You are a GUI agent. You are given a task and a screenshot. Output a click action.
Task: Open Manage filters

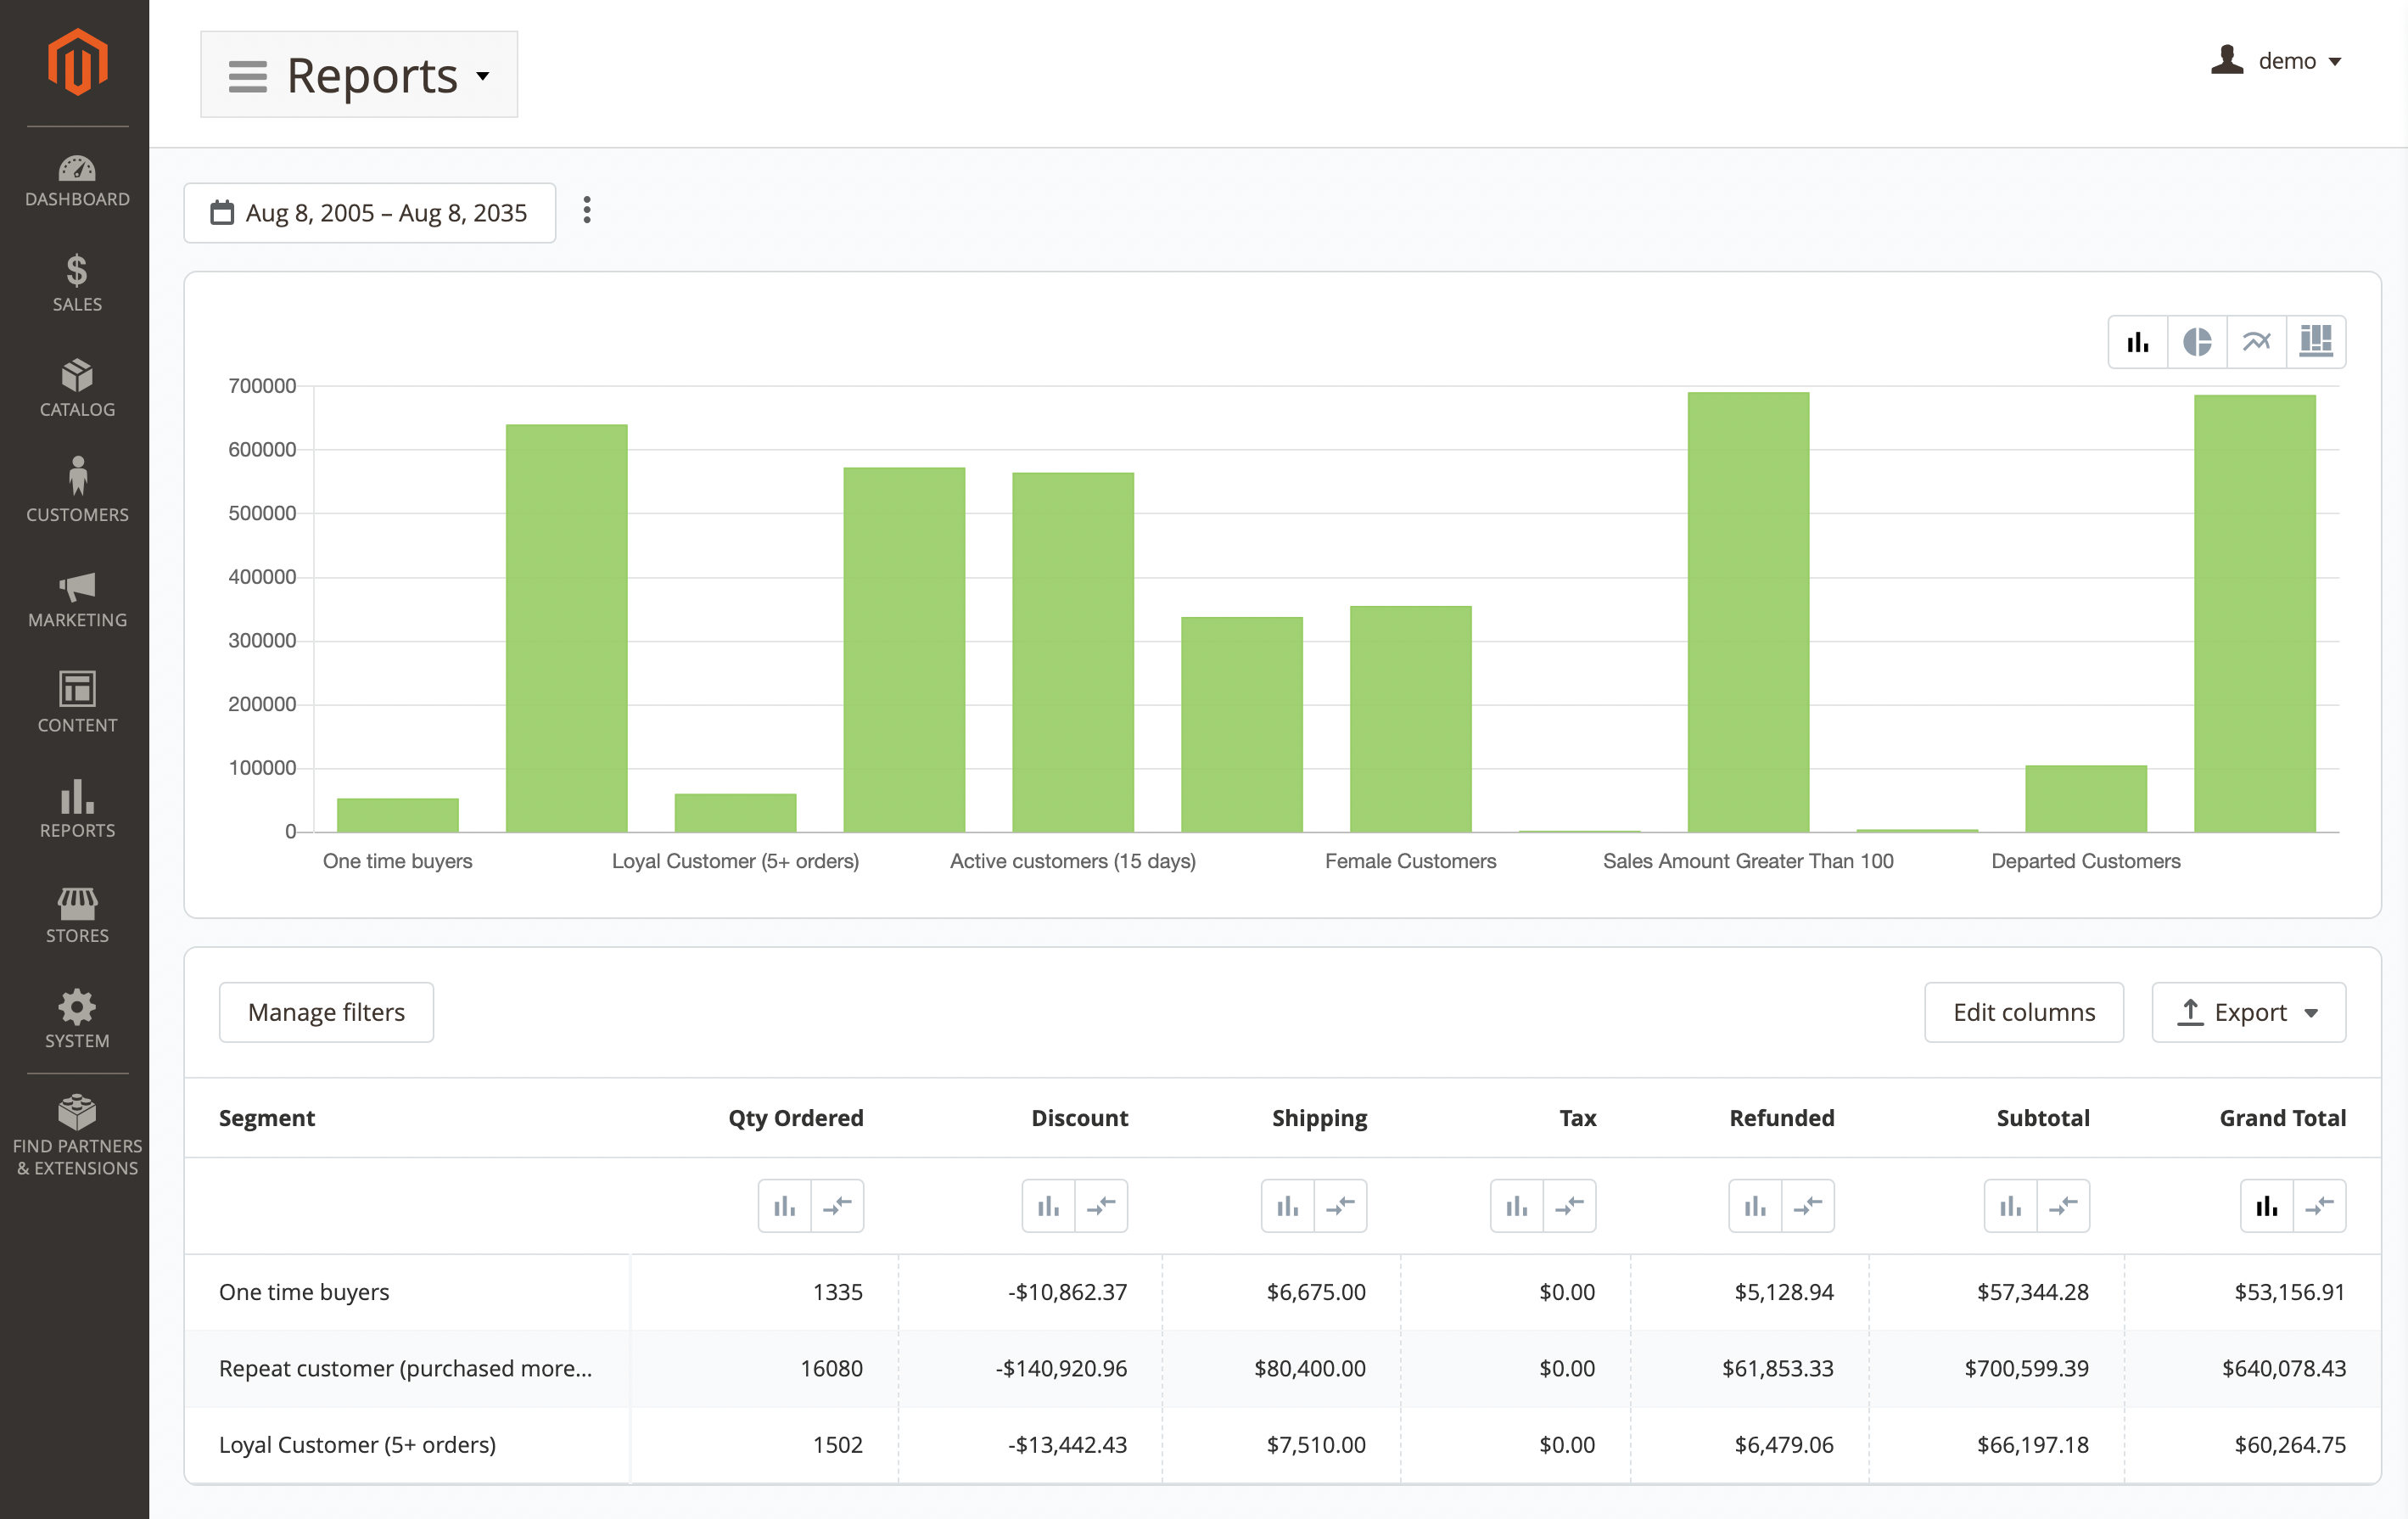(x=326, y=1011)
